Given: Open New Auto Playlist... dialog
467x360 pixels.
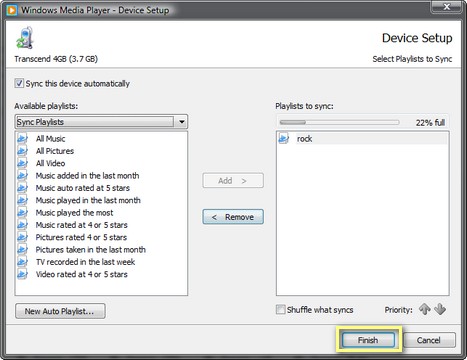Looking at the screenshot, I should pyautogui.click(x=60, y=311).
